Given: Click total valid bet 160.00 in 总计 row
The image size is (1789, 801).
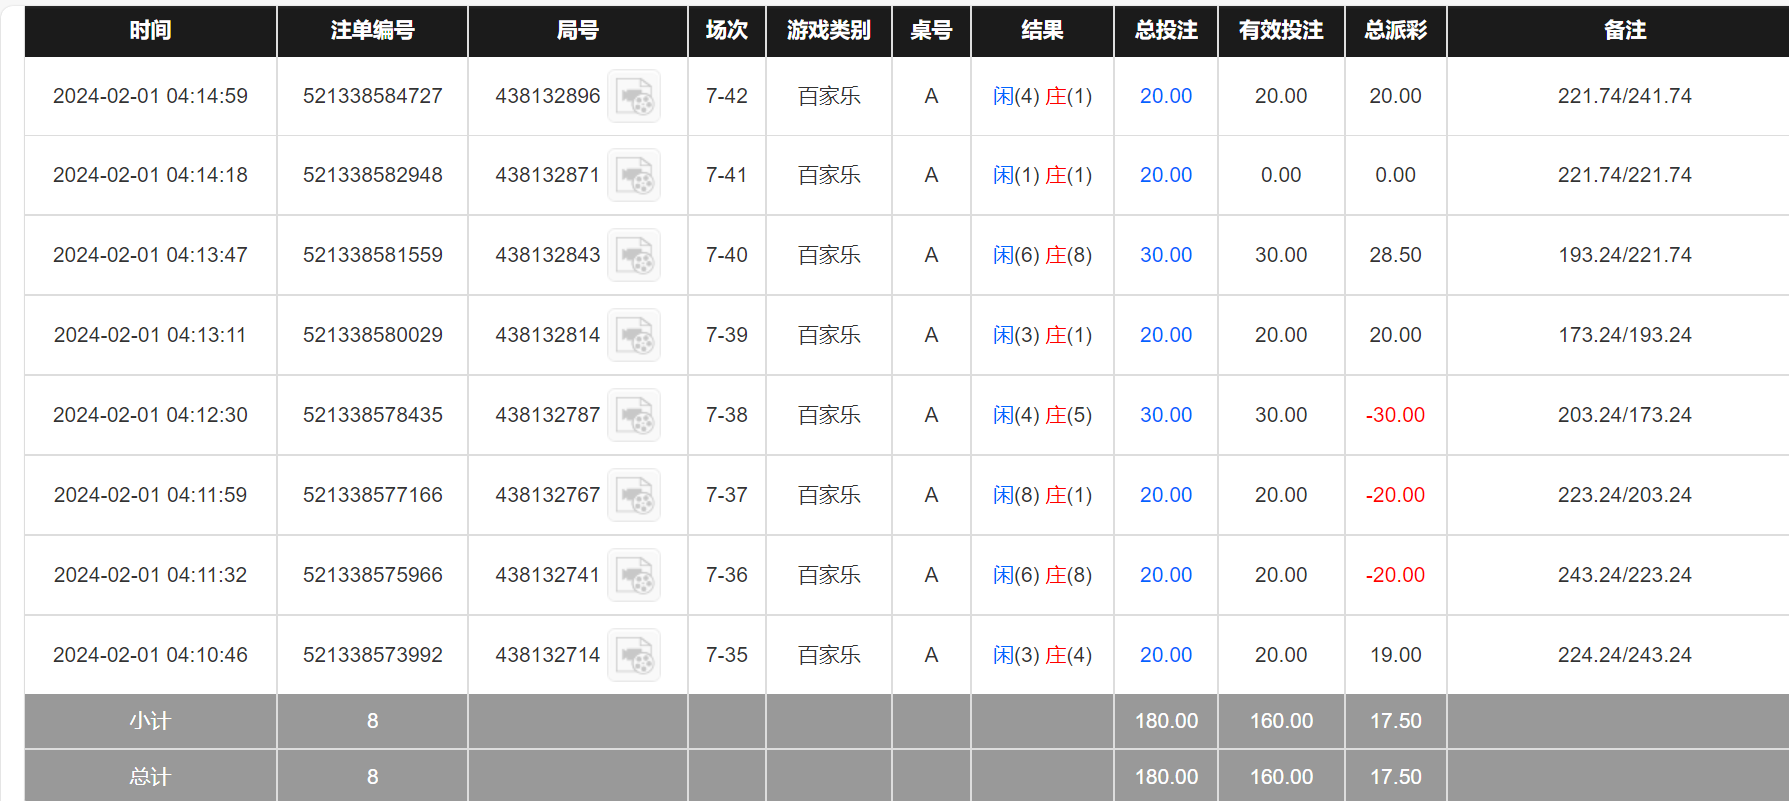Looking at the screenshot, I should pos(1281,777).
